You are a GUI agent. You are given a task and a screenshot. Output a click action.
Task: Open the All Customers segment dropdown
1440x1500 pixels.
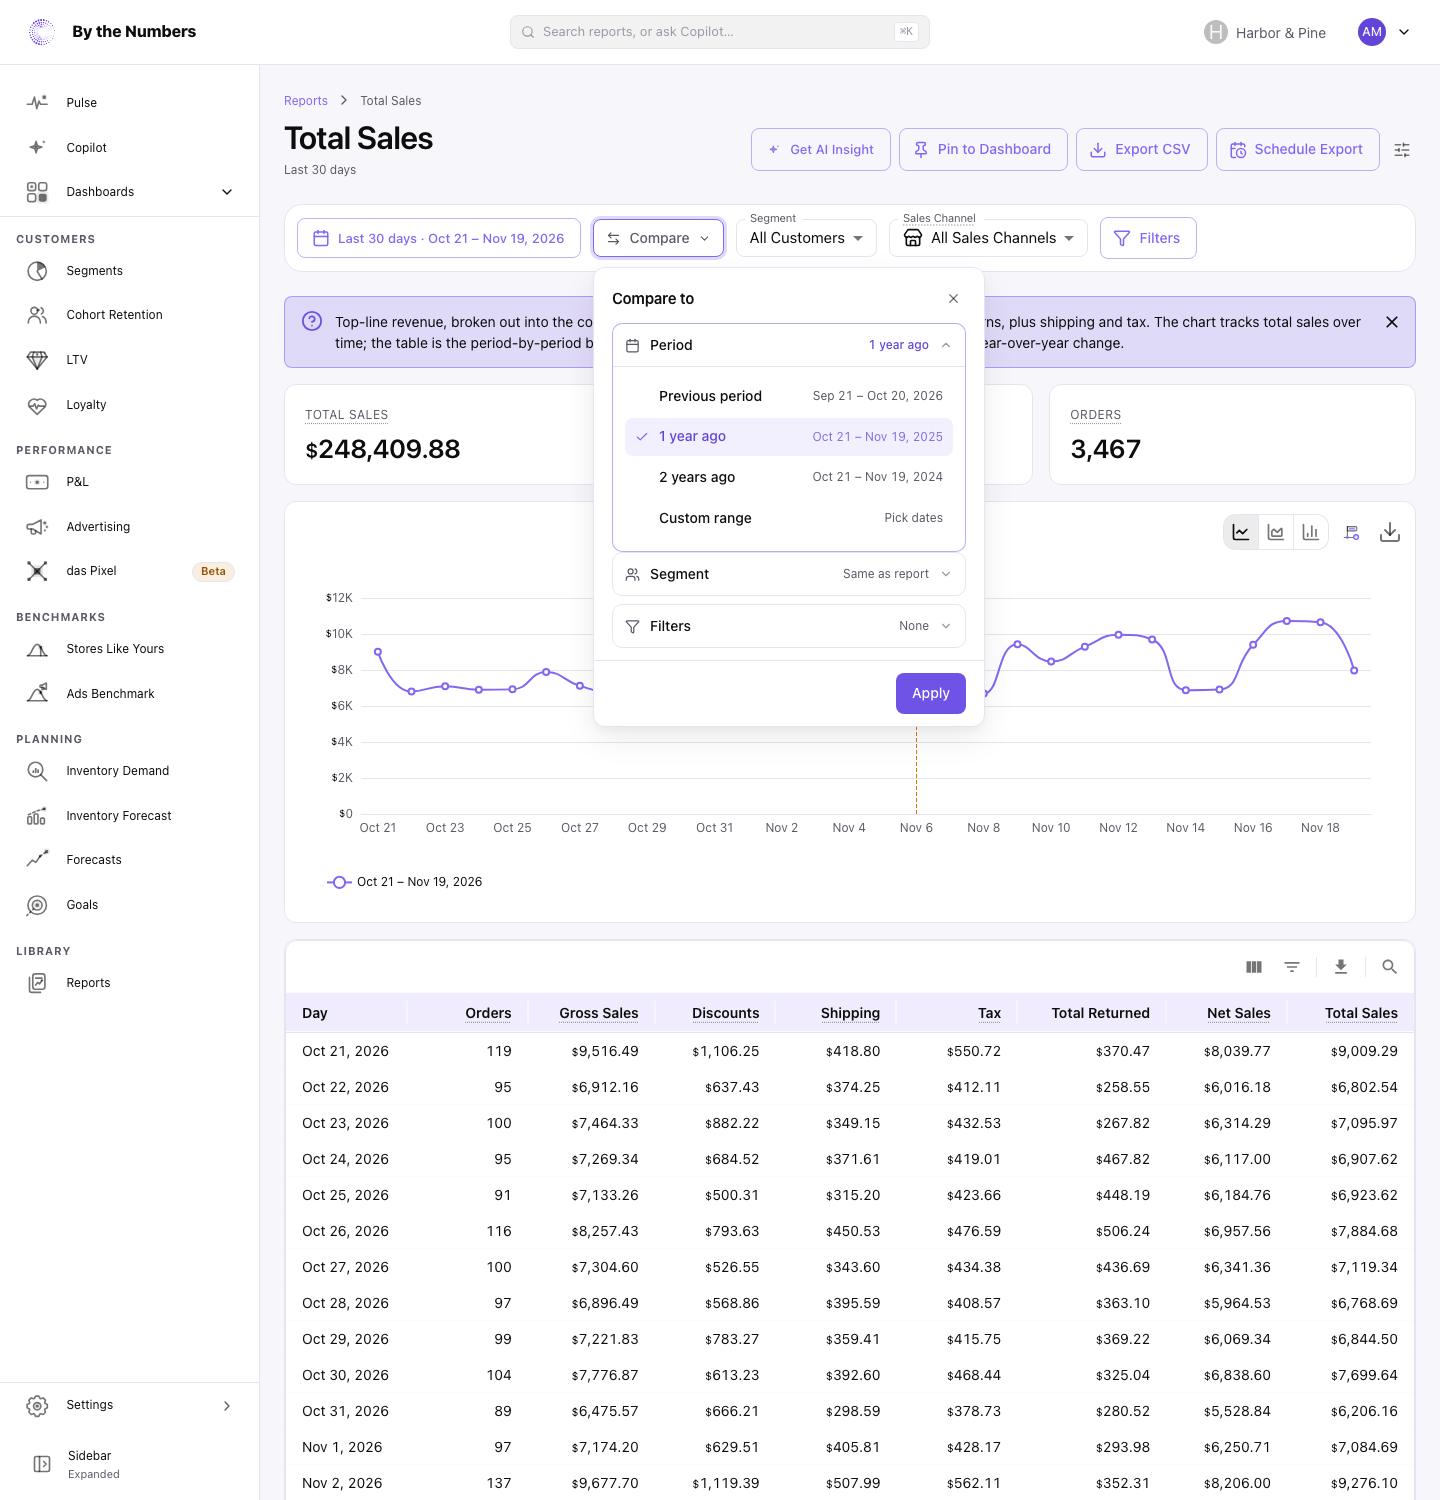point(806,238)
